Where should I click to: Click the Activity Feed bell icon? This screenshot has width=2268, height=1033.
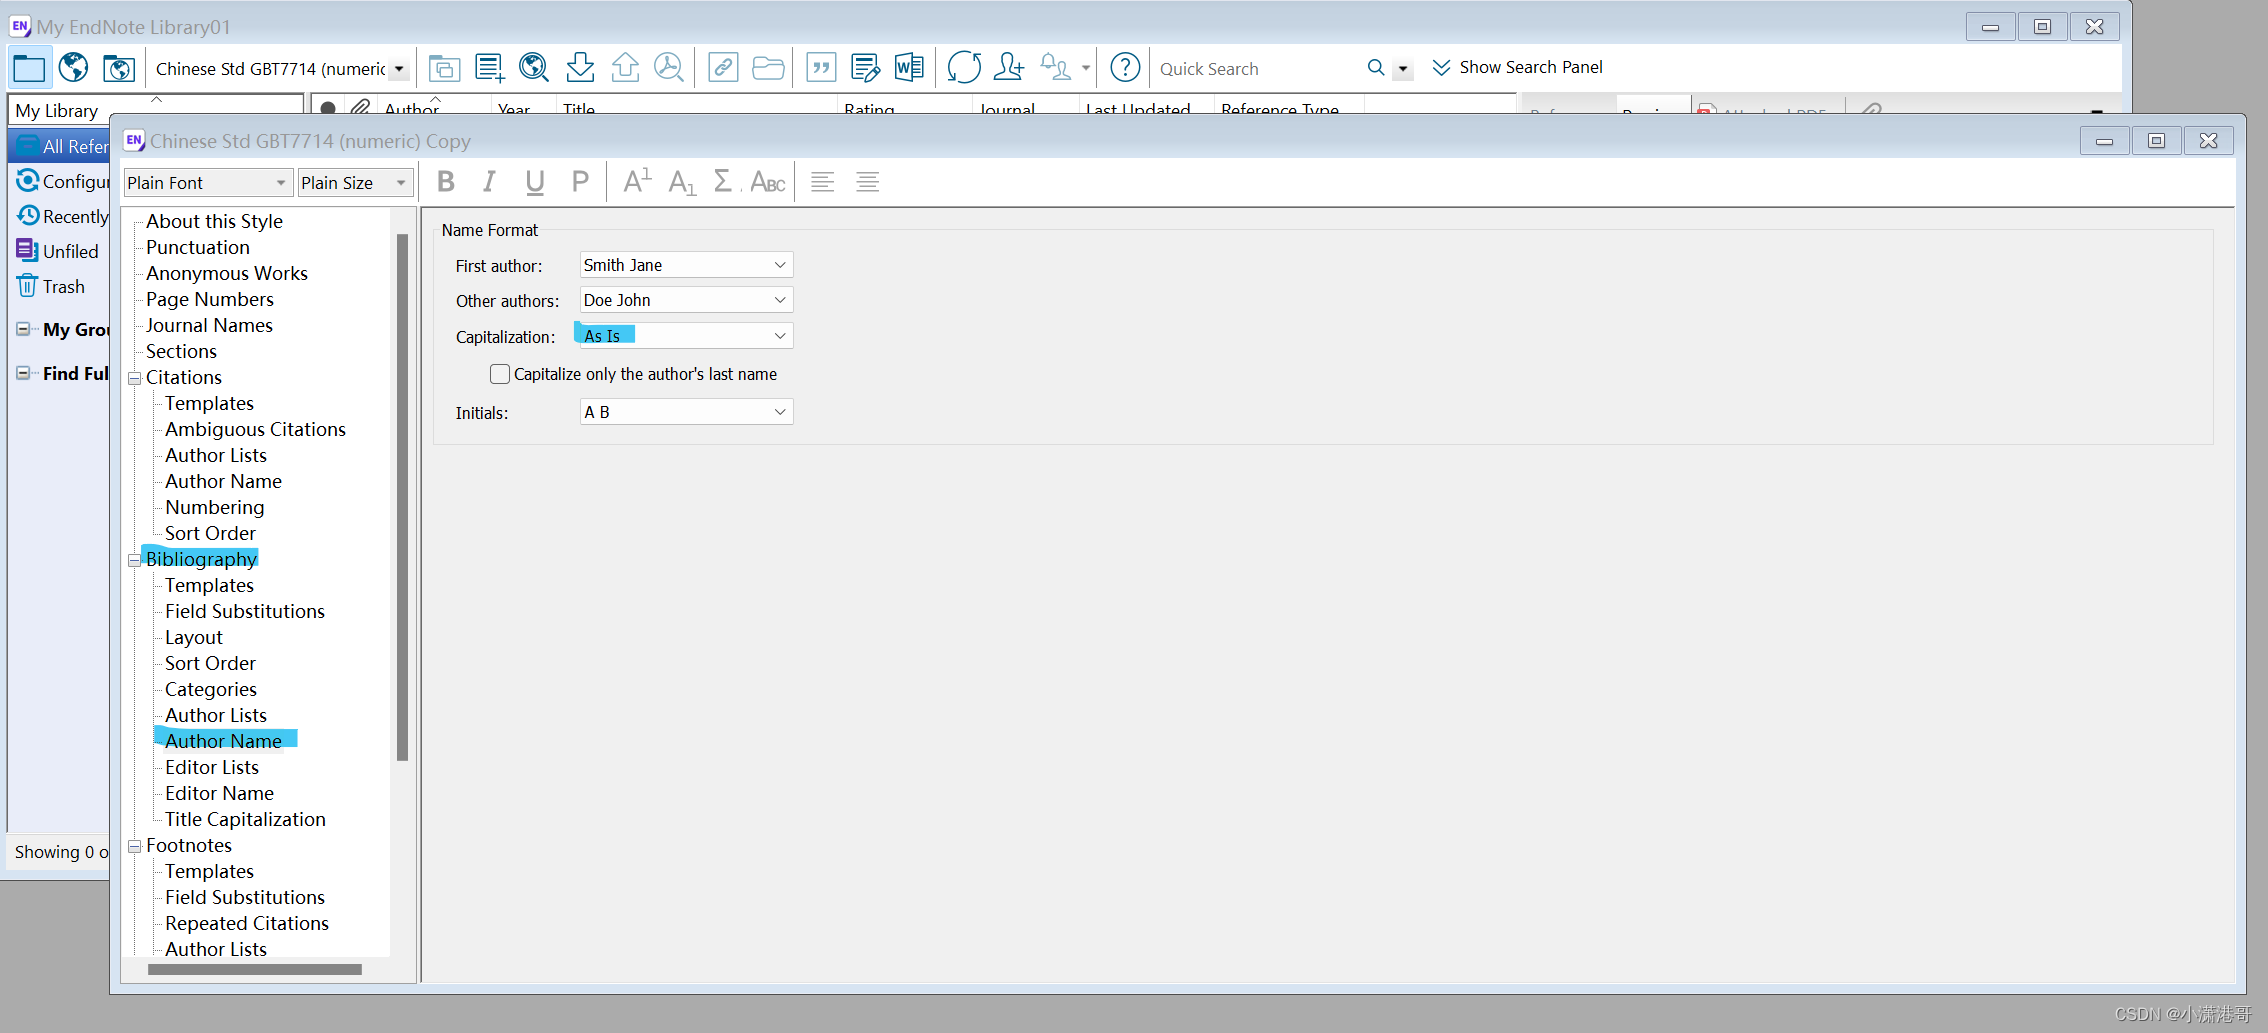pos(1056,68)
